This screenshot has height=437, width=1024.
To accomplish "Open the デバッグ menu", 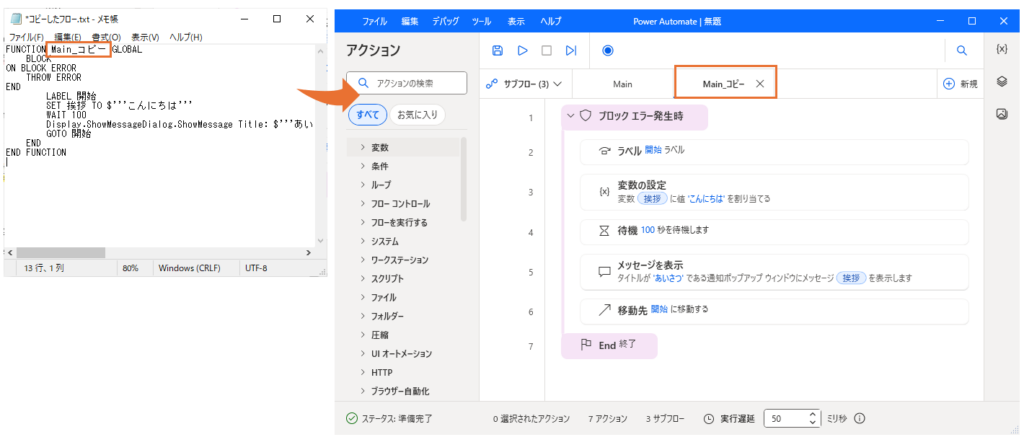I will click(x=448, y=20).
